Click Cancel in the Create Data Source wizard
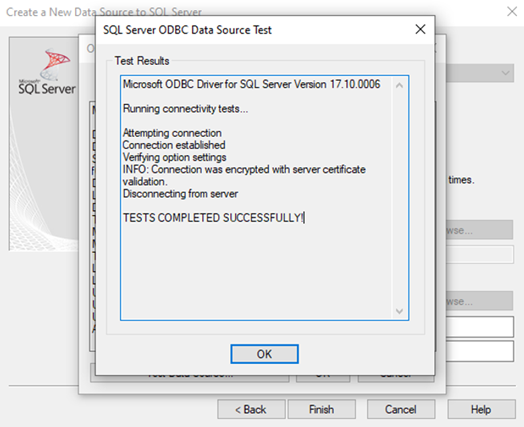 coord(401,409)
